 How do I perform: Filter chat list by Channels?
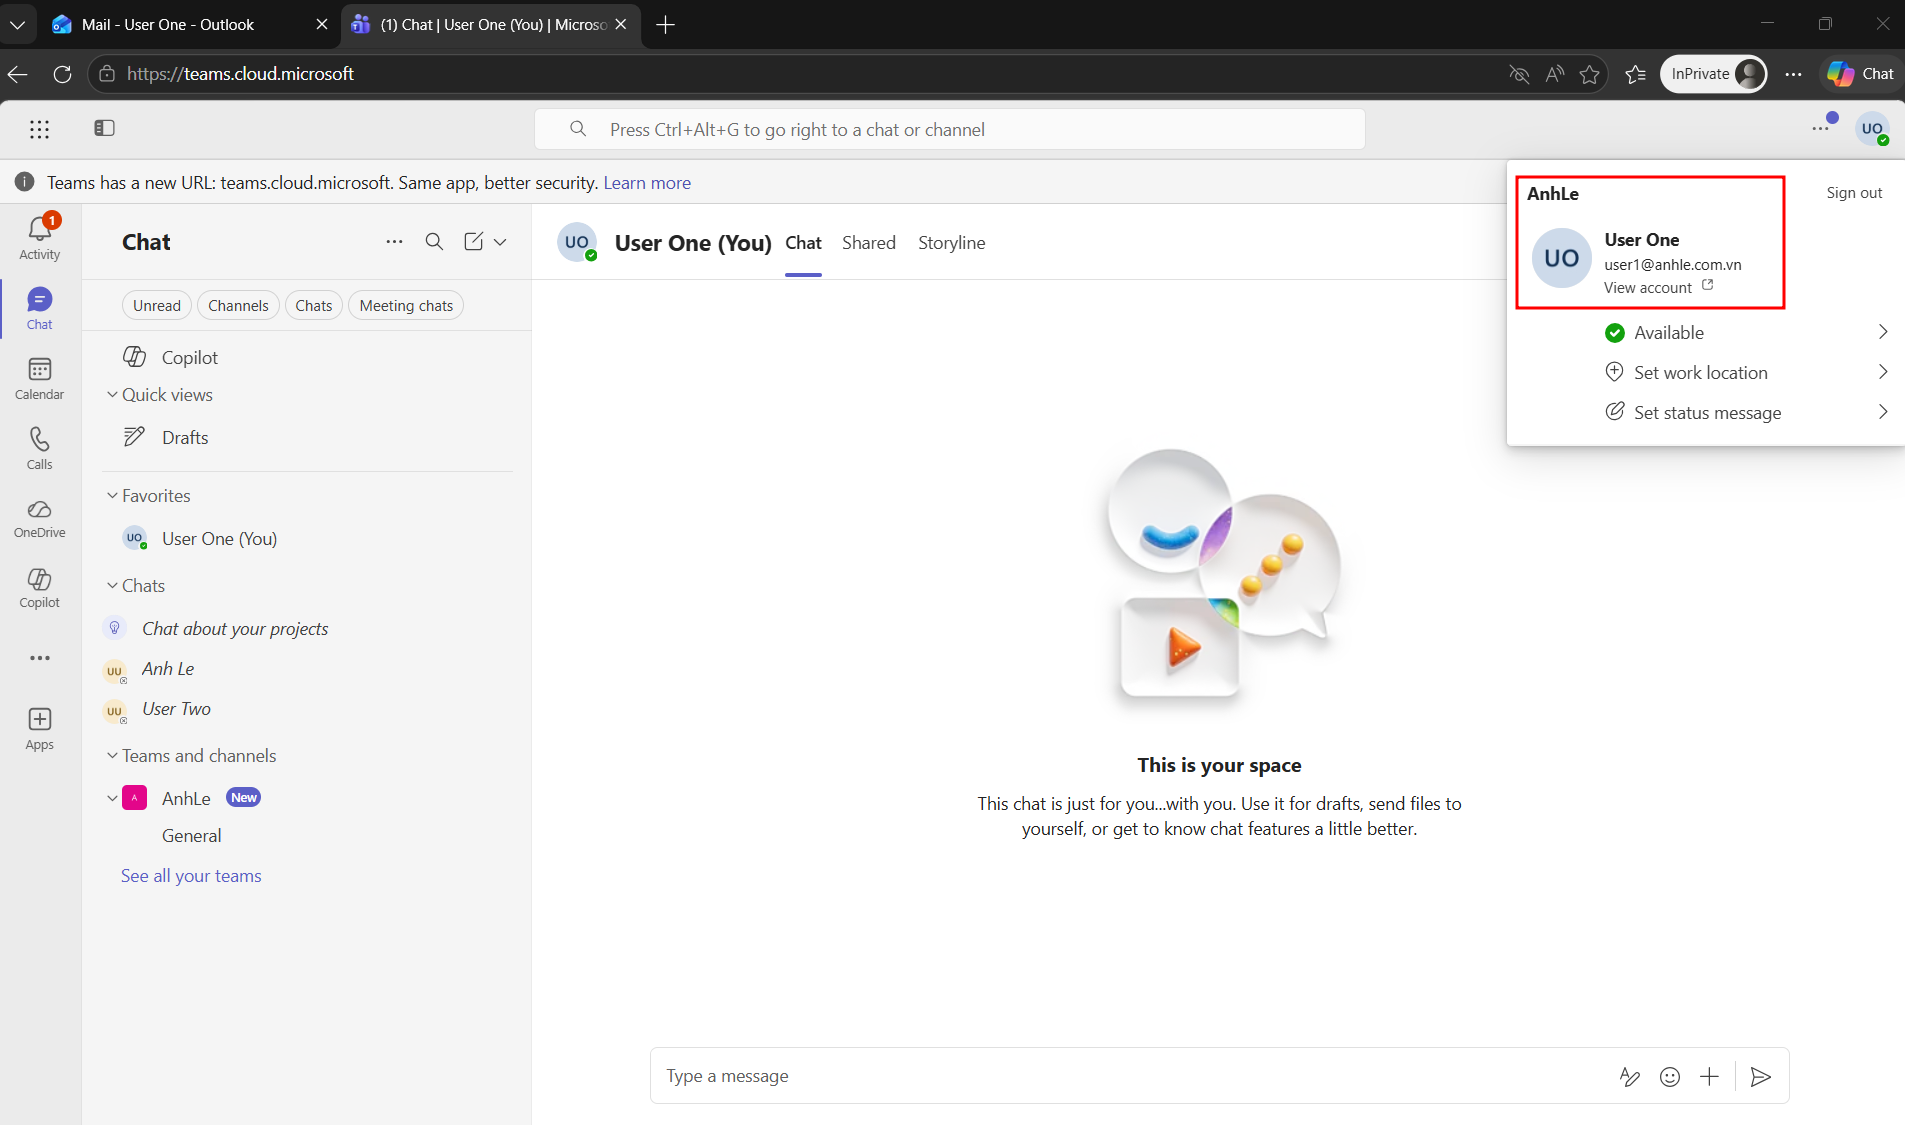click(238, 306)
